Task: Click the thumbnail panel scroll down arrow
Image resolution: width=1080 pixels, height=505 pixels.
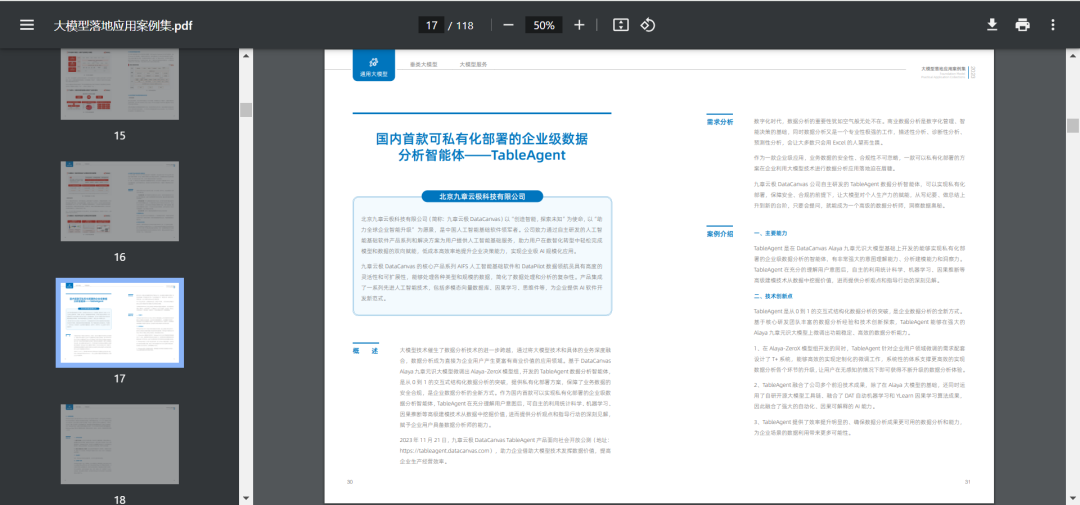Action: coord(246,498)
